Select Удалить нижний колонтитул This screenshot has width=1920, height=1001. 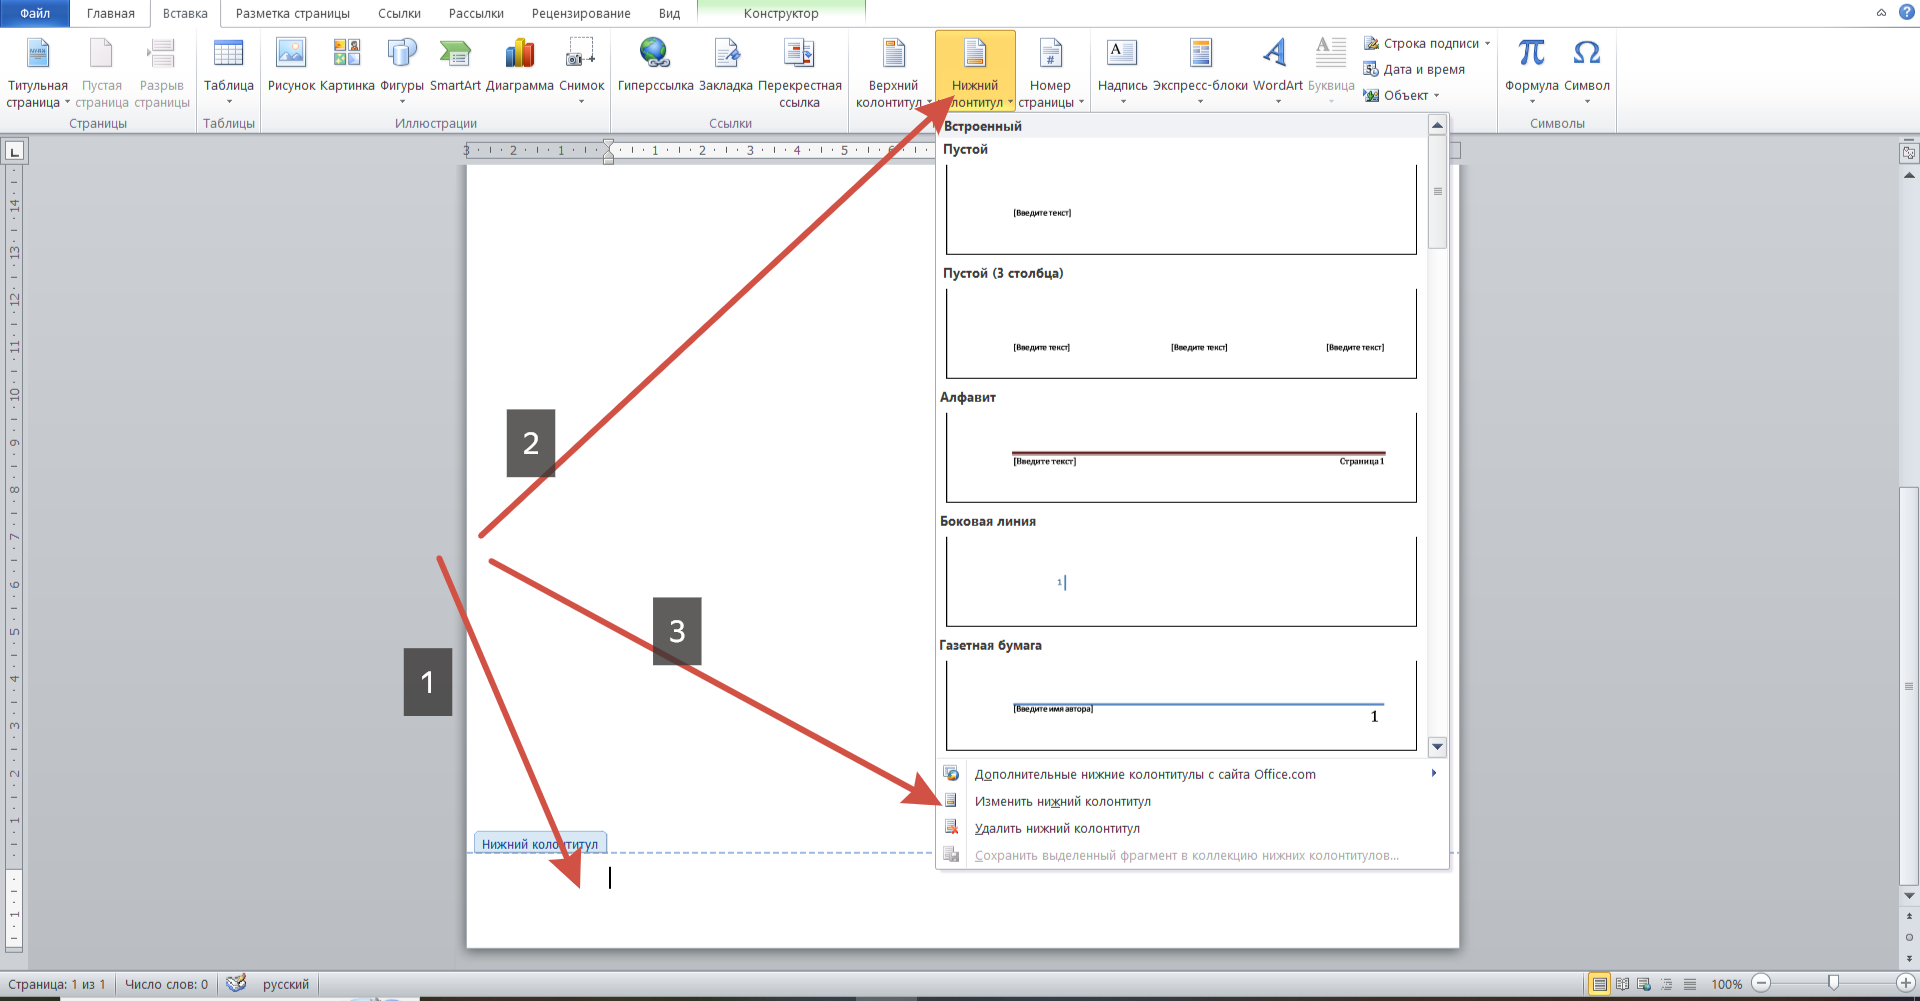(x=1057, y=828)
